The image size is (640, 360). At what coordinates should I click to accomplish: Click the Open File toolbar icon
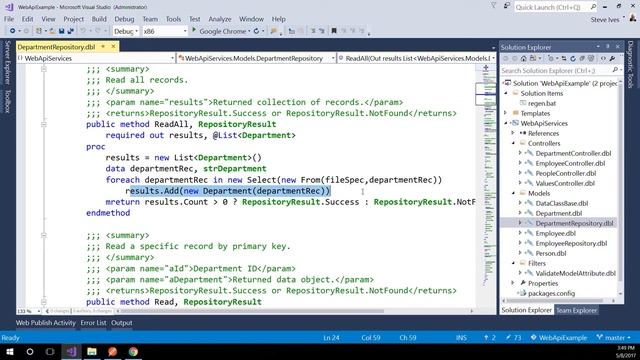click(52, 31)
